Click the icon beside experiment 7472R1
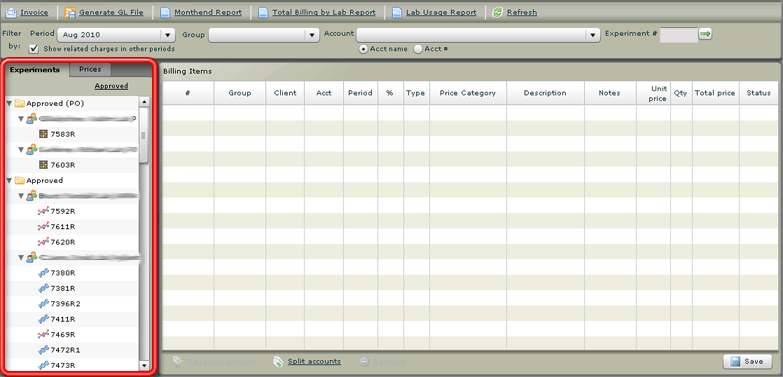The height and width of the screenshot is (377, 783). [x=43, y=350]
